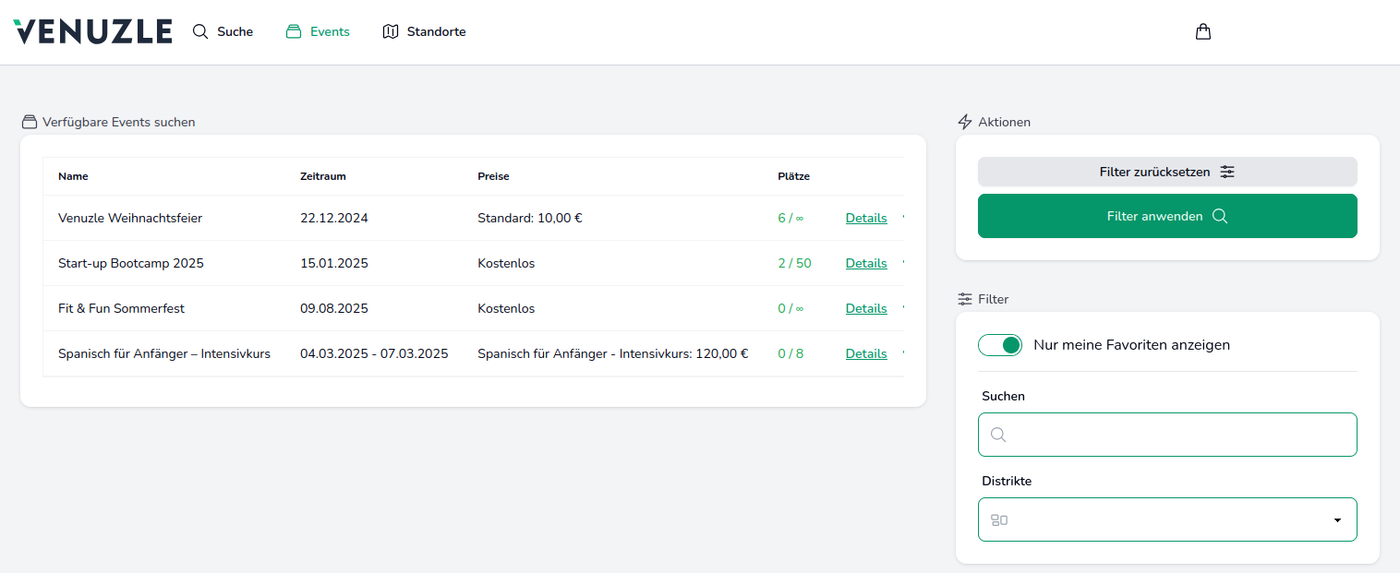Click the magnifier icon on Filter anwenden

point(1219,216)
